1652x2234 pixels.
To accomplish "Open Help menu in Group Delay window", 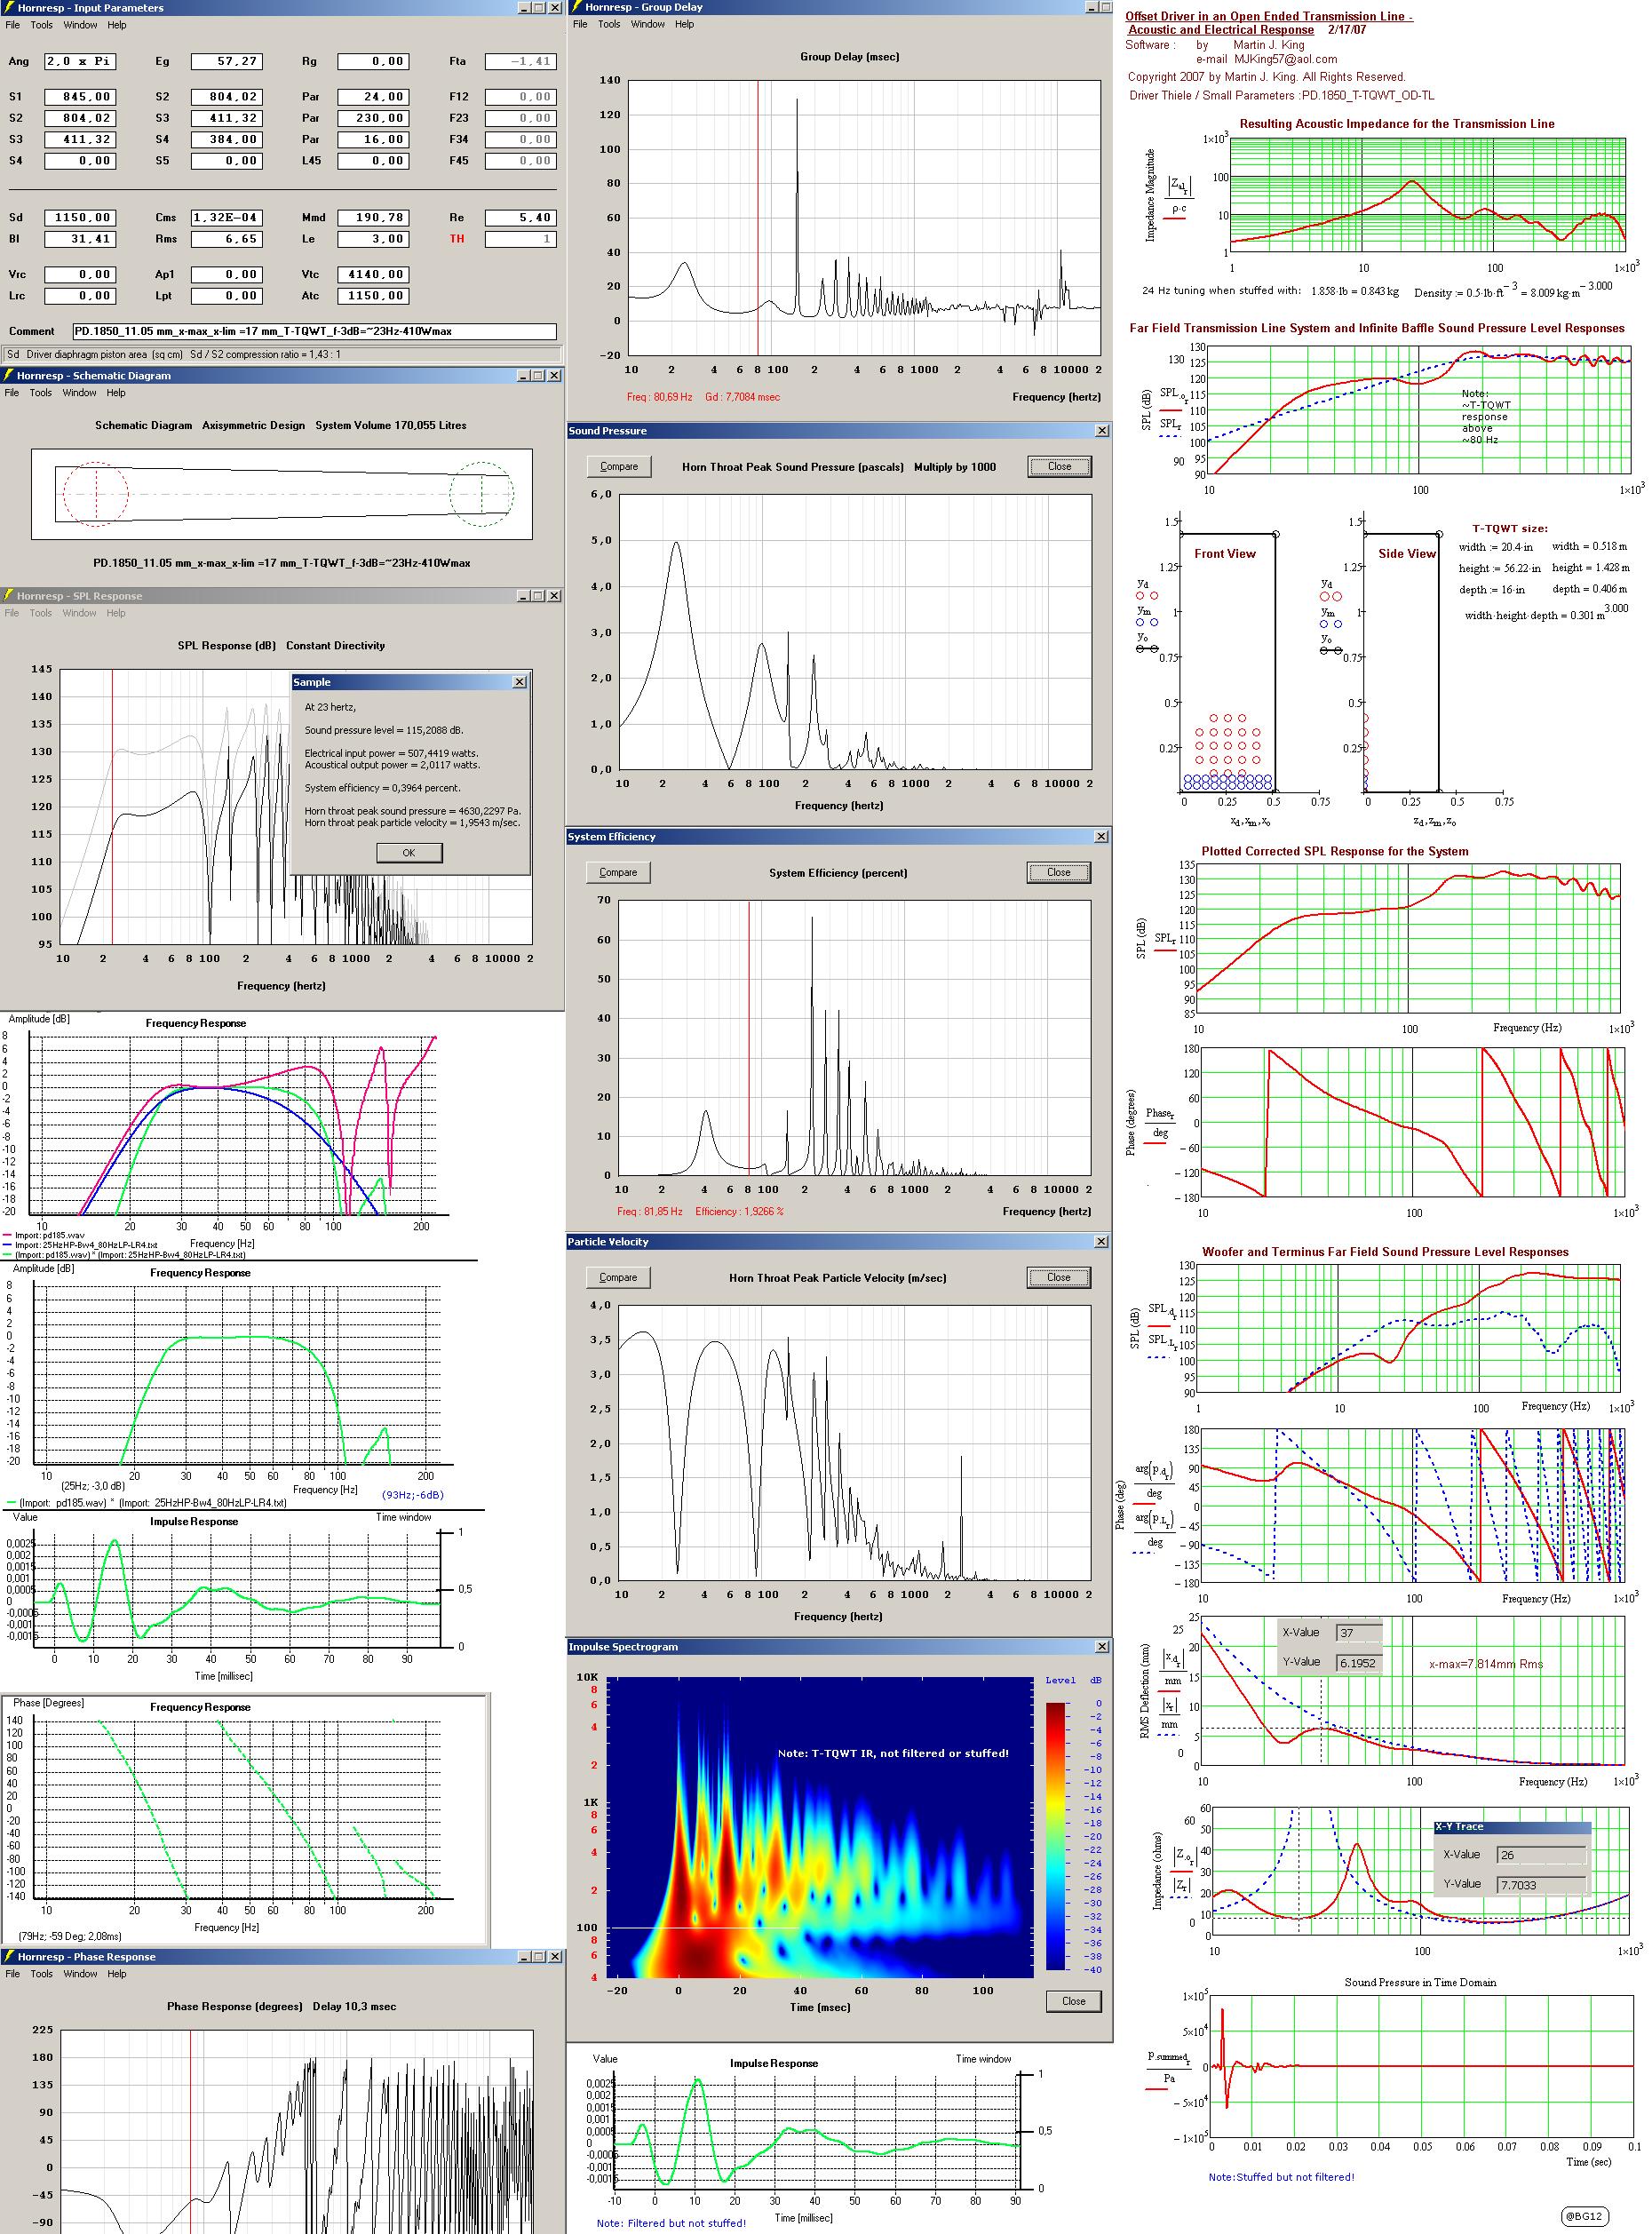I will click(684, 24).
